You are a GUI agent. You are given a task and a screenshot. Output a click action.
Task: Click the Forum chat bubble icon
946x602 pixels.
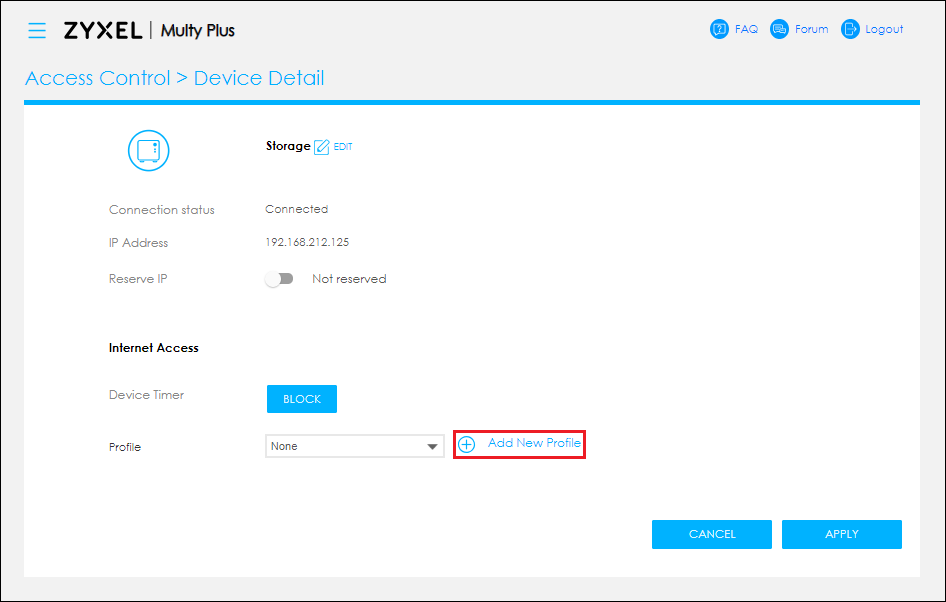[x=779, y=29]
